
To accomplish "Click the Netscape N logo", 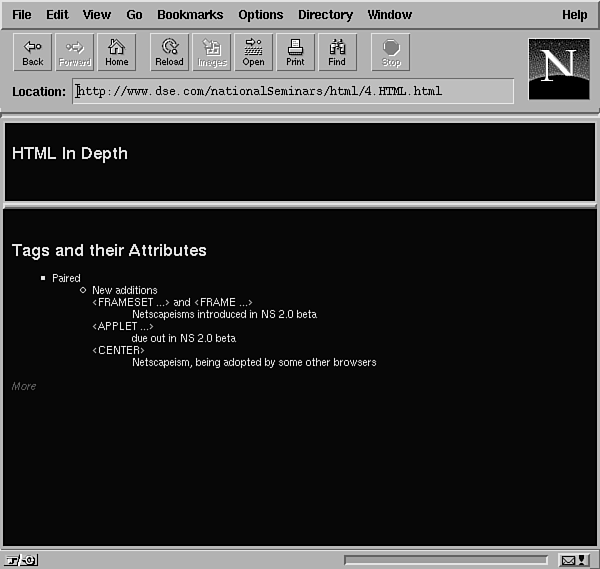I will tap(558, 67).
